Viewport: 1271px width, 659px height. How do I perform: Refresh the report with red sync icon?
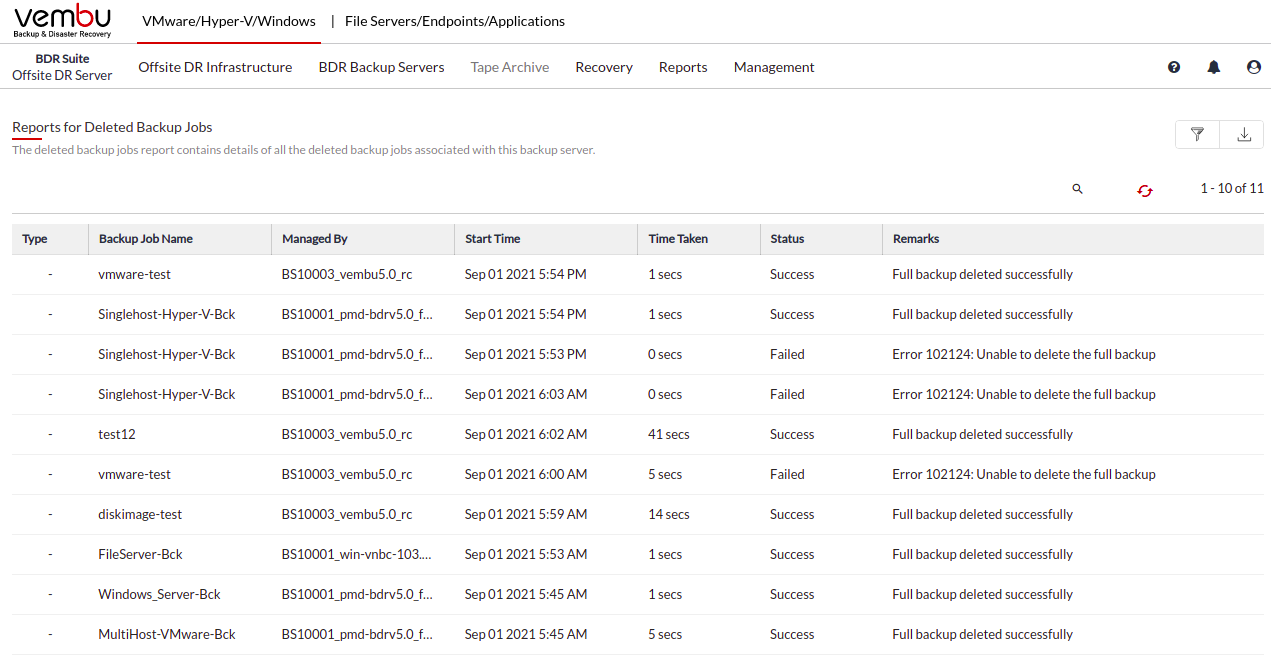point(1145,190)
